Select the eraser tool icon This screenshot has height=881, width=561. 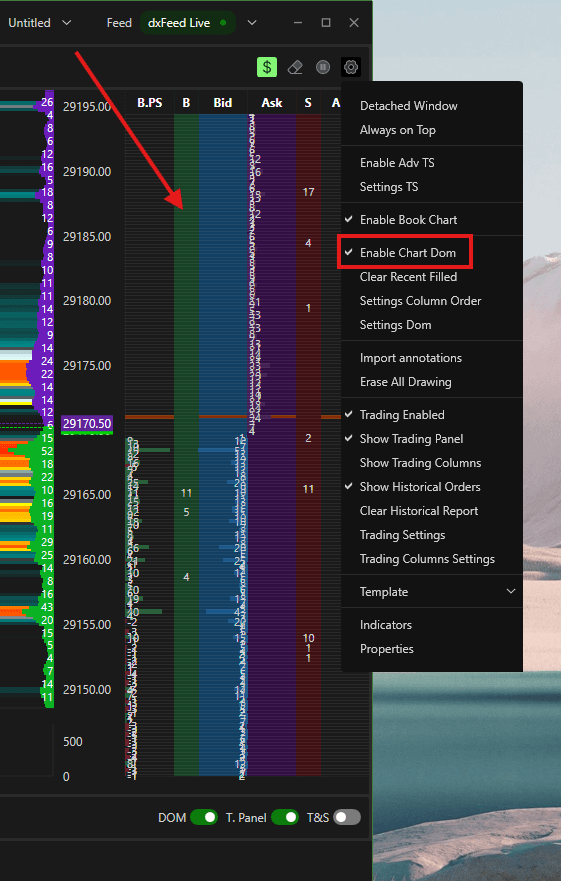coord(295,67)
